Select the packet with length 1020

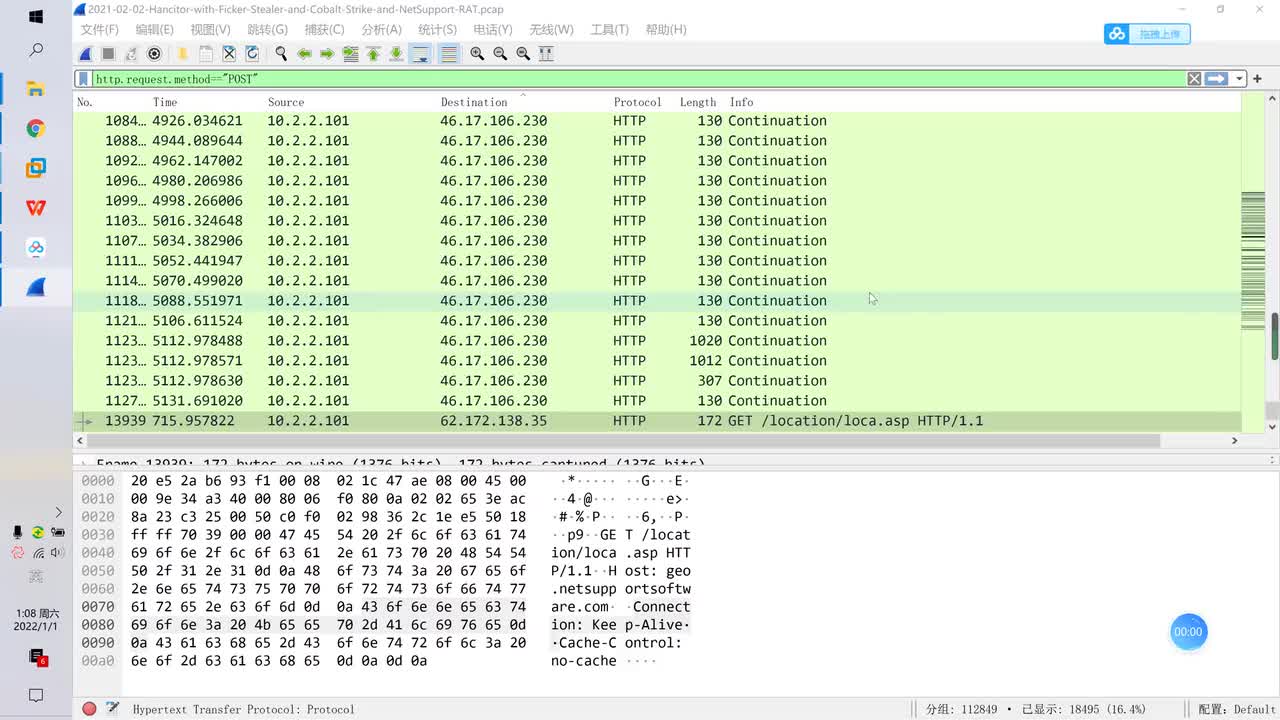657,341
